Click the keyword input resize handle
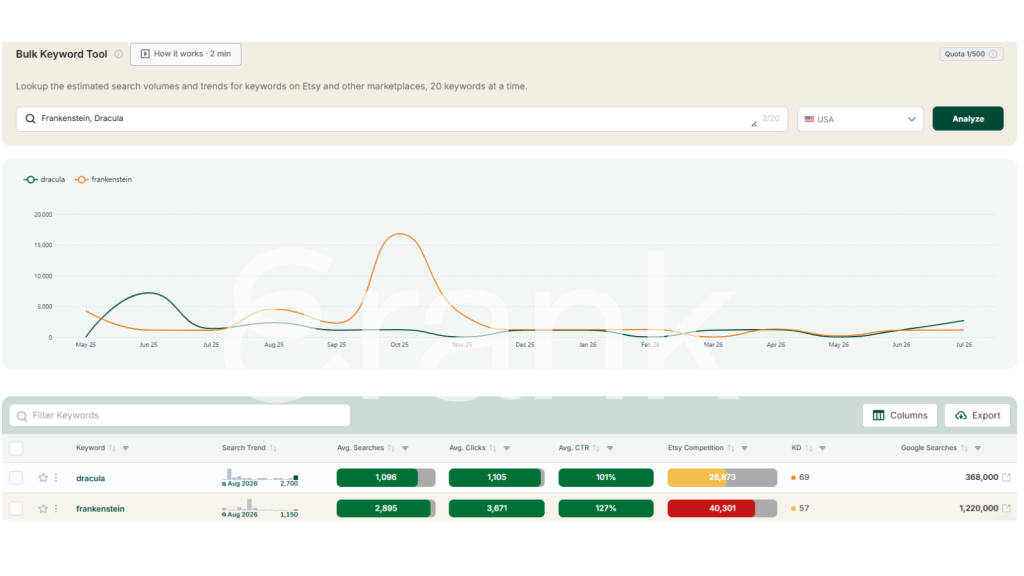The image size is (1024, 576). tap(754, 123)
